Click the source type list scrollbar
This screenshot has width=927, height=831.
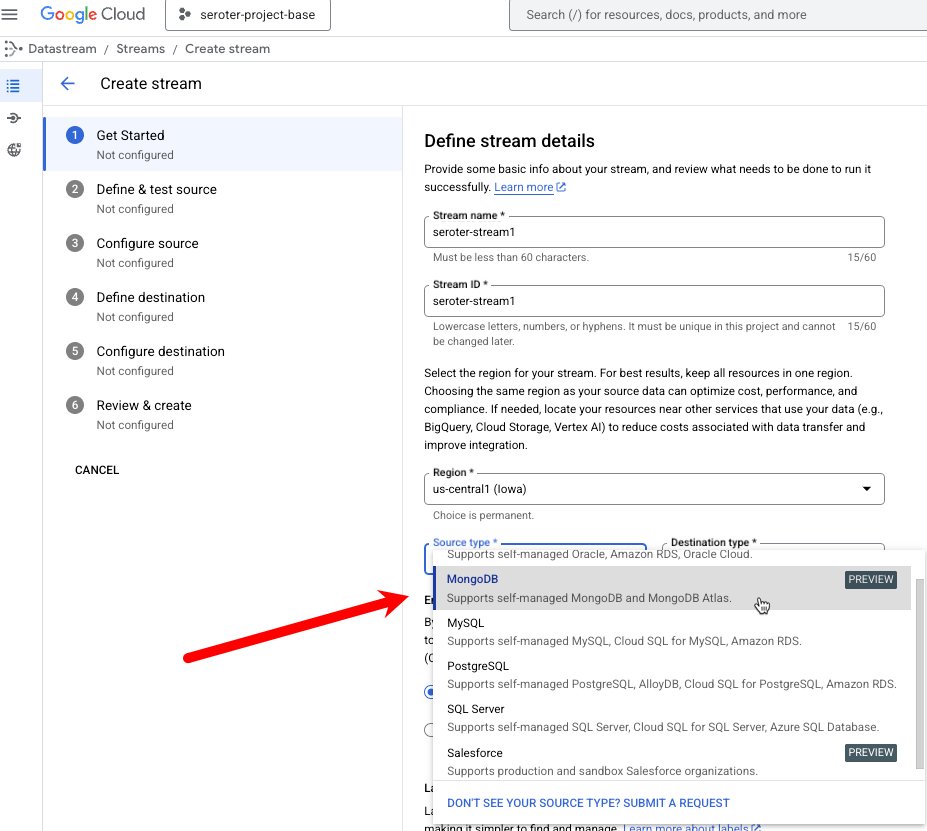919,674
